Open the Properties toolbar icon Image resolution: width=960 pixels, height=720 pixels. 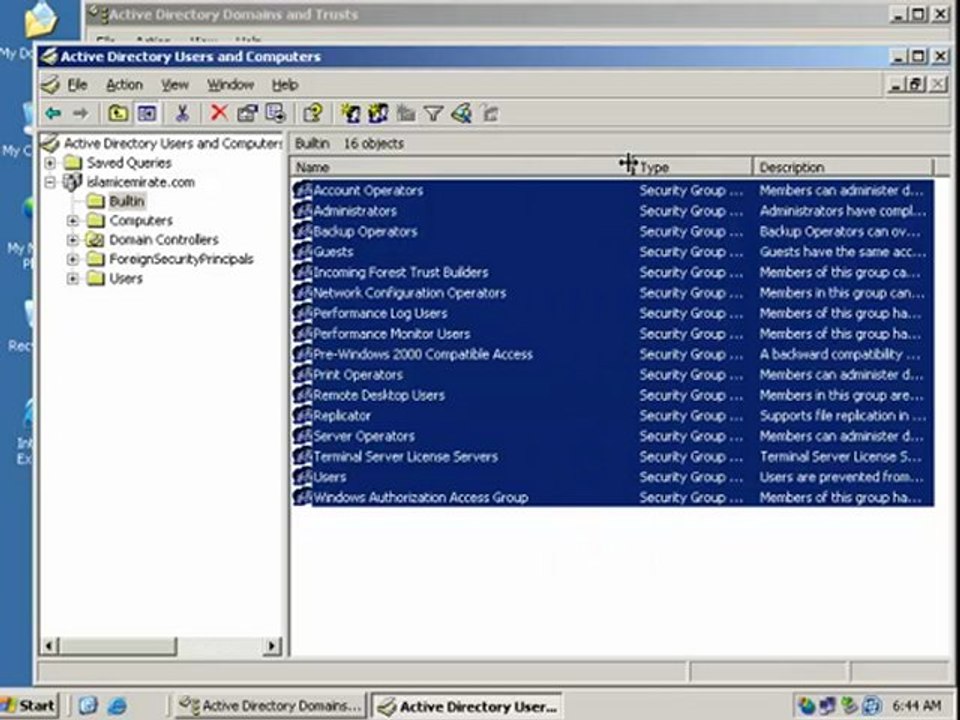(x=247, y=113)
